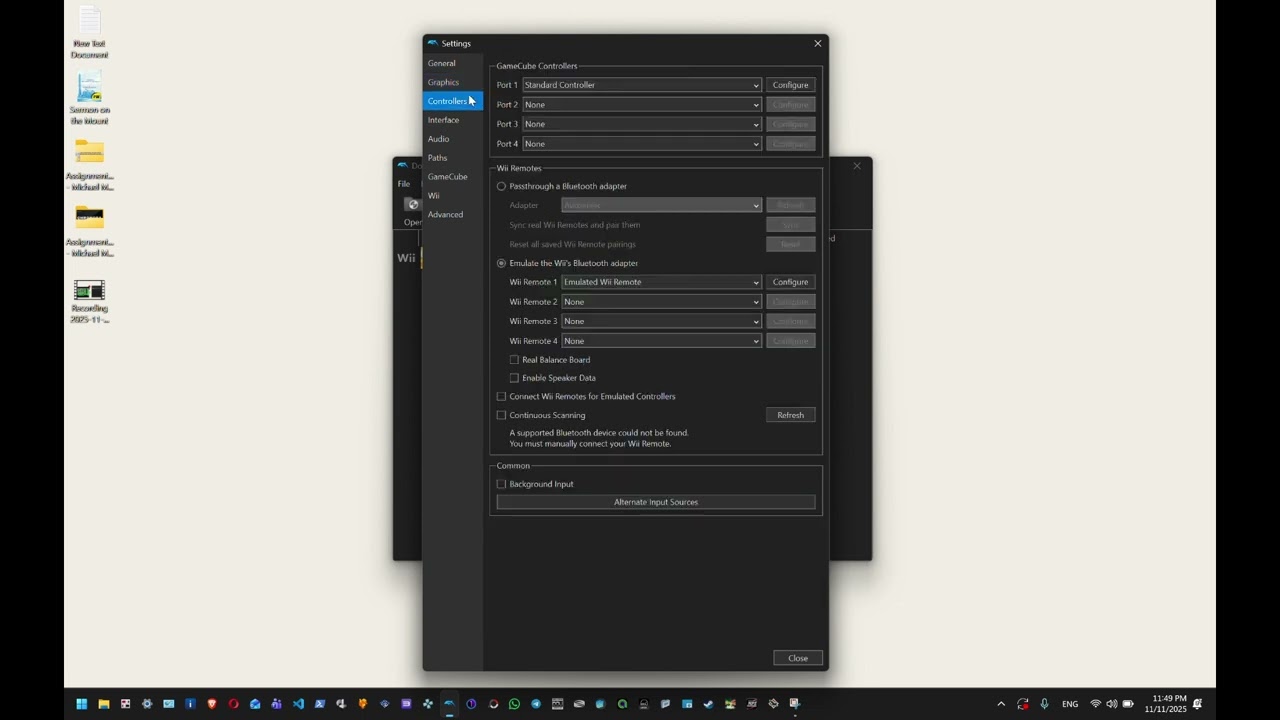Click the microphone icon in the system tray
The width and height of the screenshot is (1280, 720).
[1044, 704]
